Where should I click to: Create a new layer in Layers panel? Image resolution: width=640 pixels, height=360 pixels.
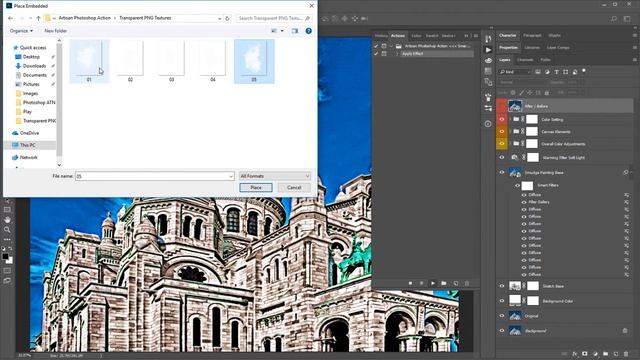click(x=616, y=354)
